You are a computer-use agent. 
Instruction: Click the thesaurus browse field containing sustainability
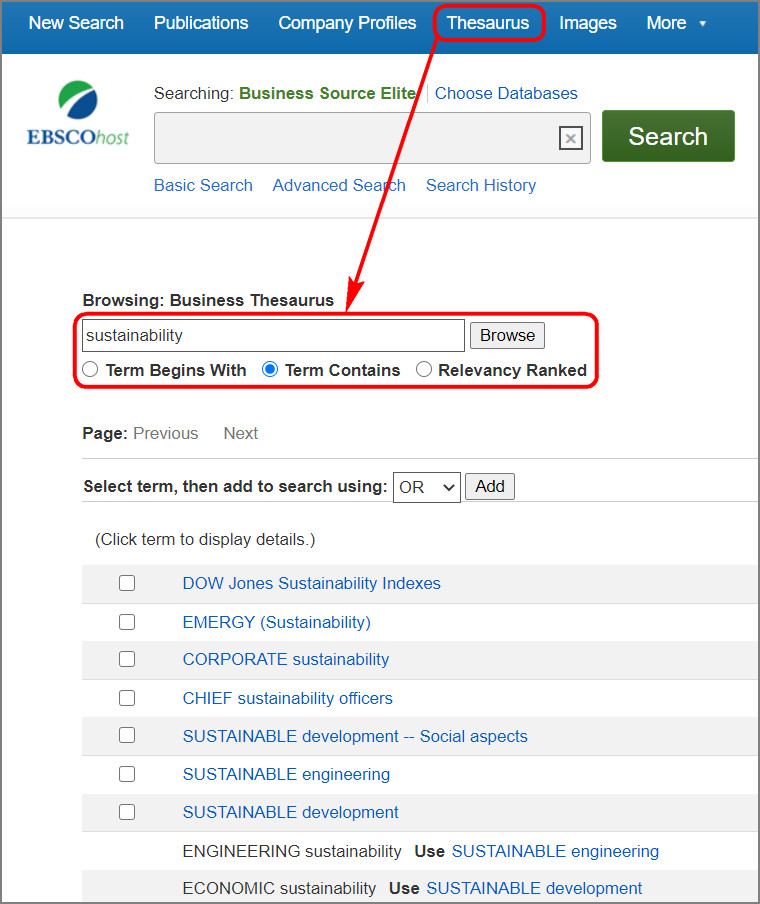tap(273, 336)
